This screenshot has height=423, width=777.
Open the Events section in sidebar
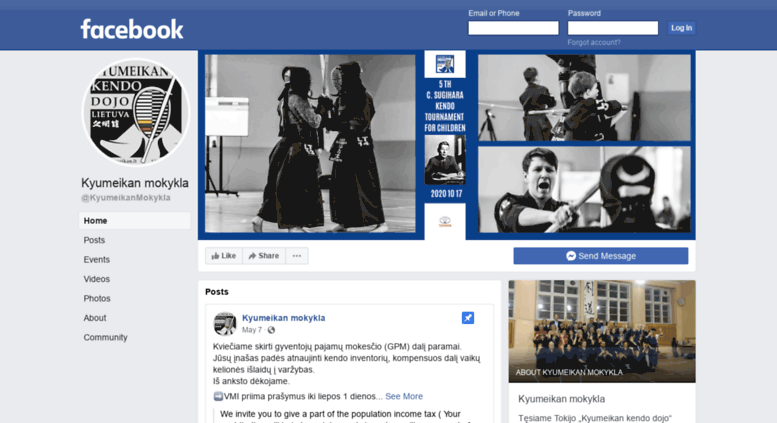coord(97,260)
